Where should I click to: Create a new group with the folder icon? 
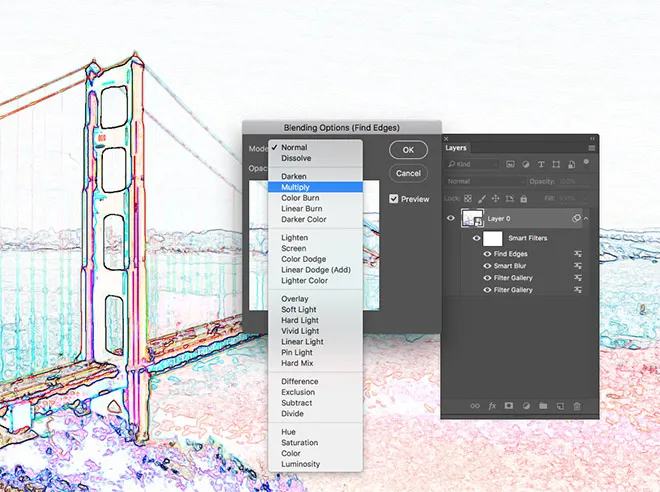pyautogui.click(x=543, y=406)
